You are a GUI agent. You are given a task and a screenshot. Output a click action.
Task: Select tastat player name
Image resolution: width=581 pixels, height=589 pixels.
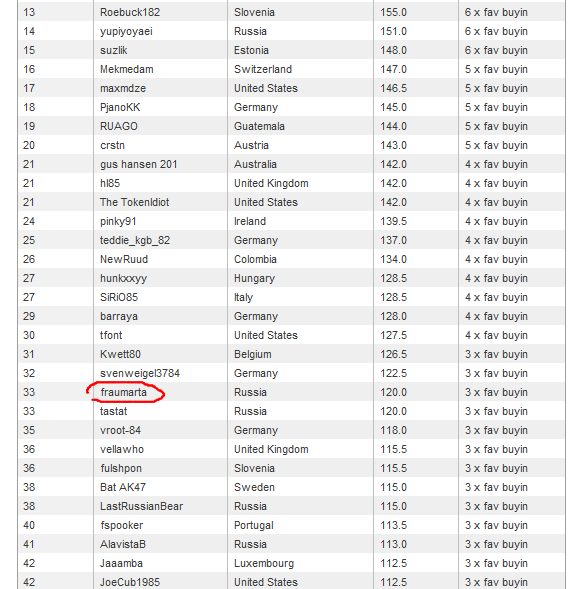click(113, 411)
